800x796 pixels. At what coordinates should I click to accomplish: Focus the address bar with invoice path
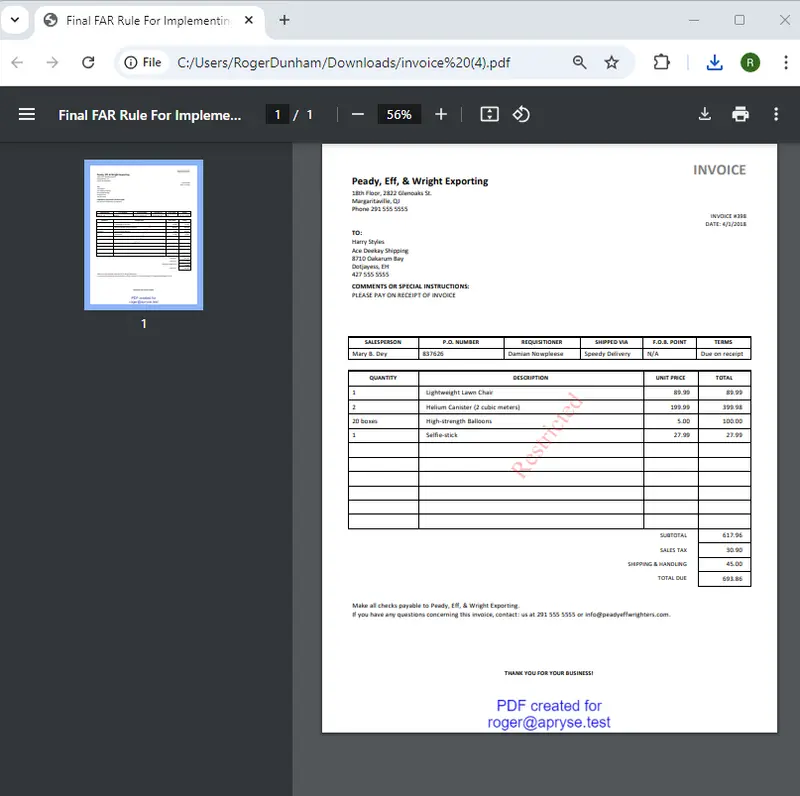tap(343, 62)
